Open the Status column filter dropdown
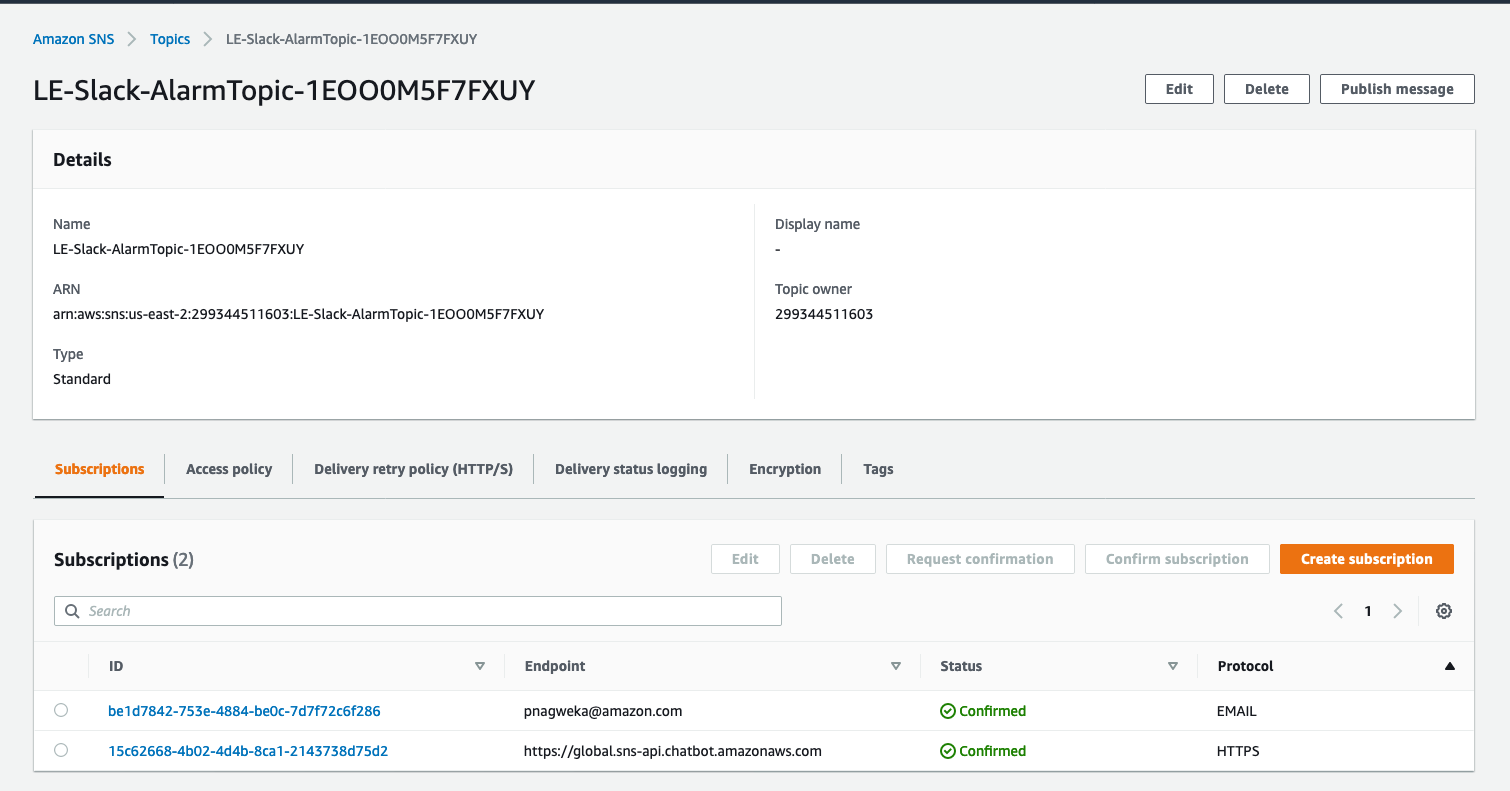The height and width of the screenshot is (791, 1510). pyautogui.click(x=1172, y=665)
